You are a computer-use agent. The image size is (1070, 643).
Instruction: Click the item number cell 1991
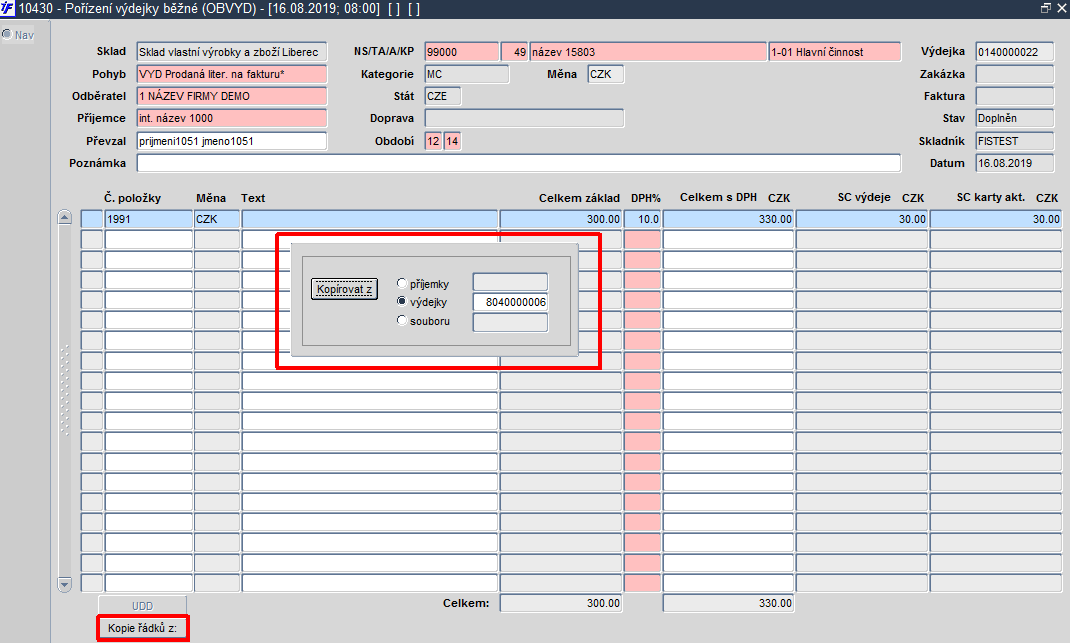[149, 219]
